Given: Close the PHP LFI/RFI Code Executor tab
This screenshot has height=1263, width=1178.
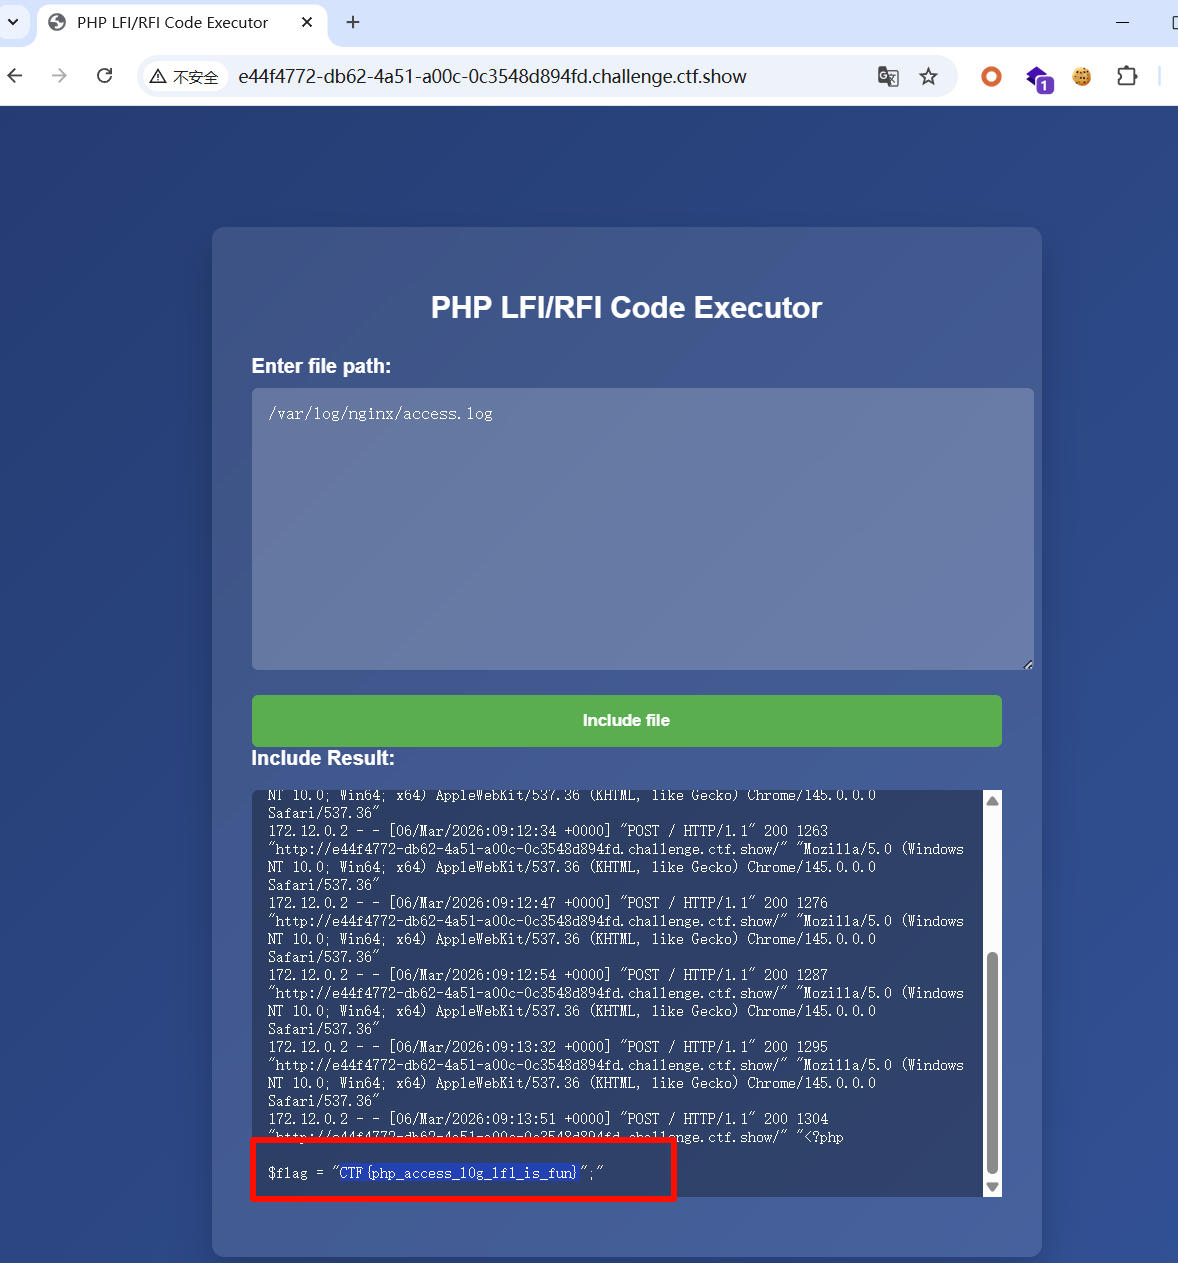Looking at the screenshot, I should 307,22.
